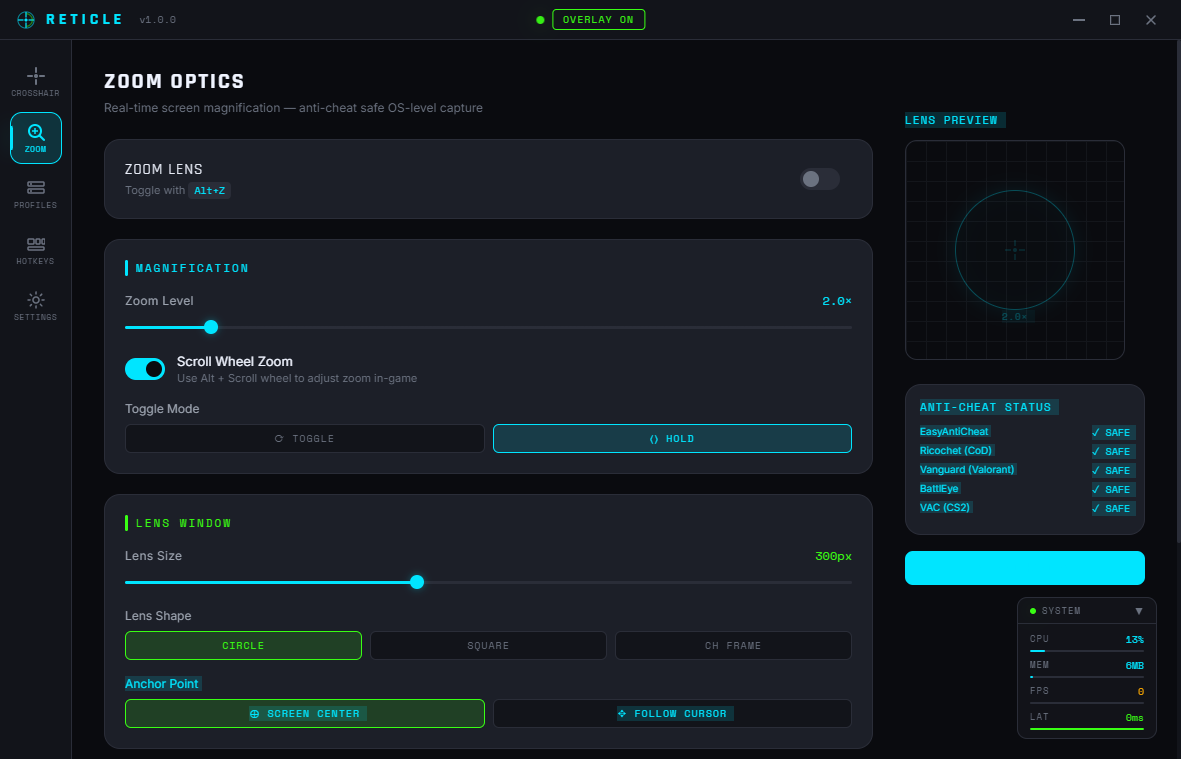Open the Crosshair section in sidebar
1181x759 pixels.
point(35,82)
